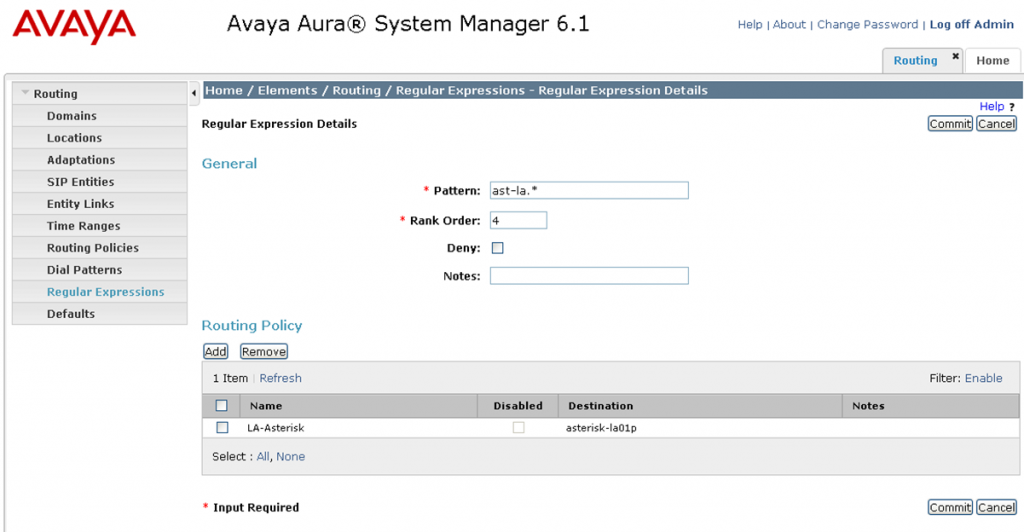This screenshot has height=532, width=1024.
Task: Click Log off Admin
Action: click(x=971, y=24)
